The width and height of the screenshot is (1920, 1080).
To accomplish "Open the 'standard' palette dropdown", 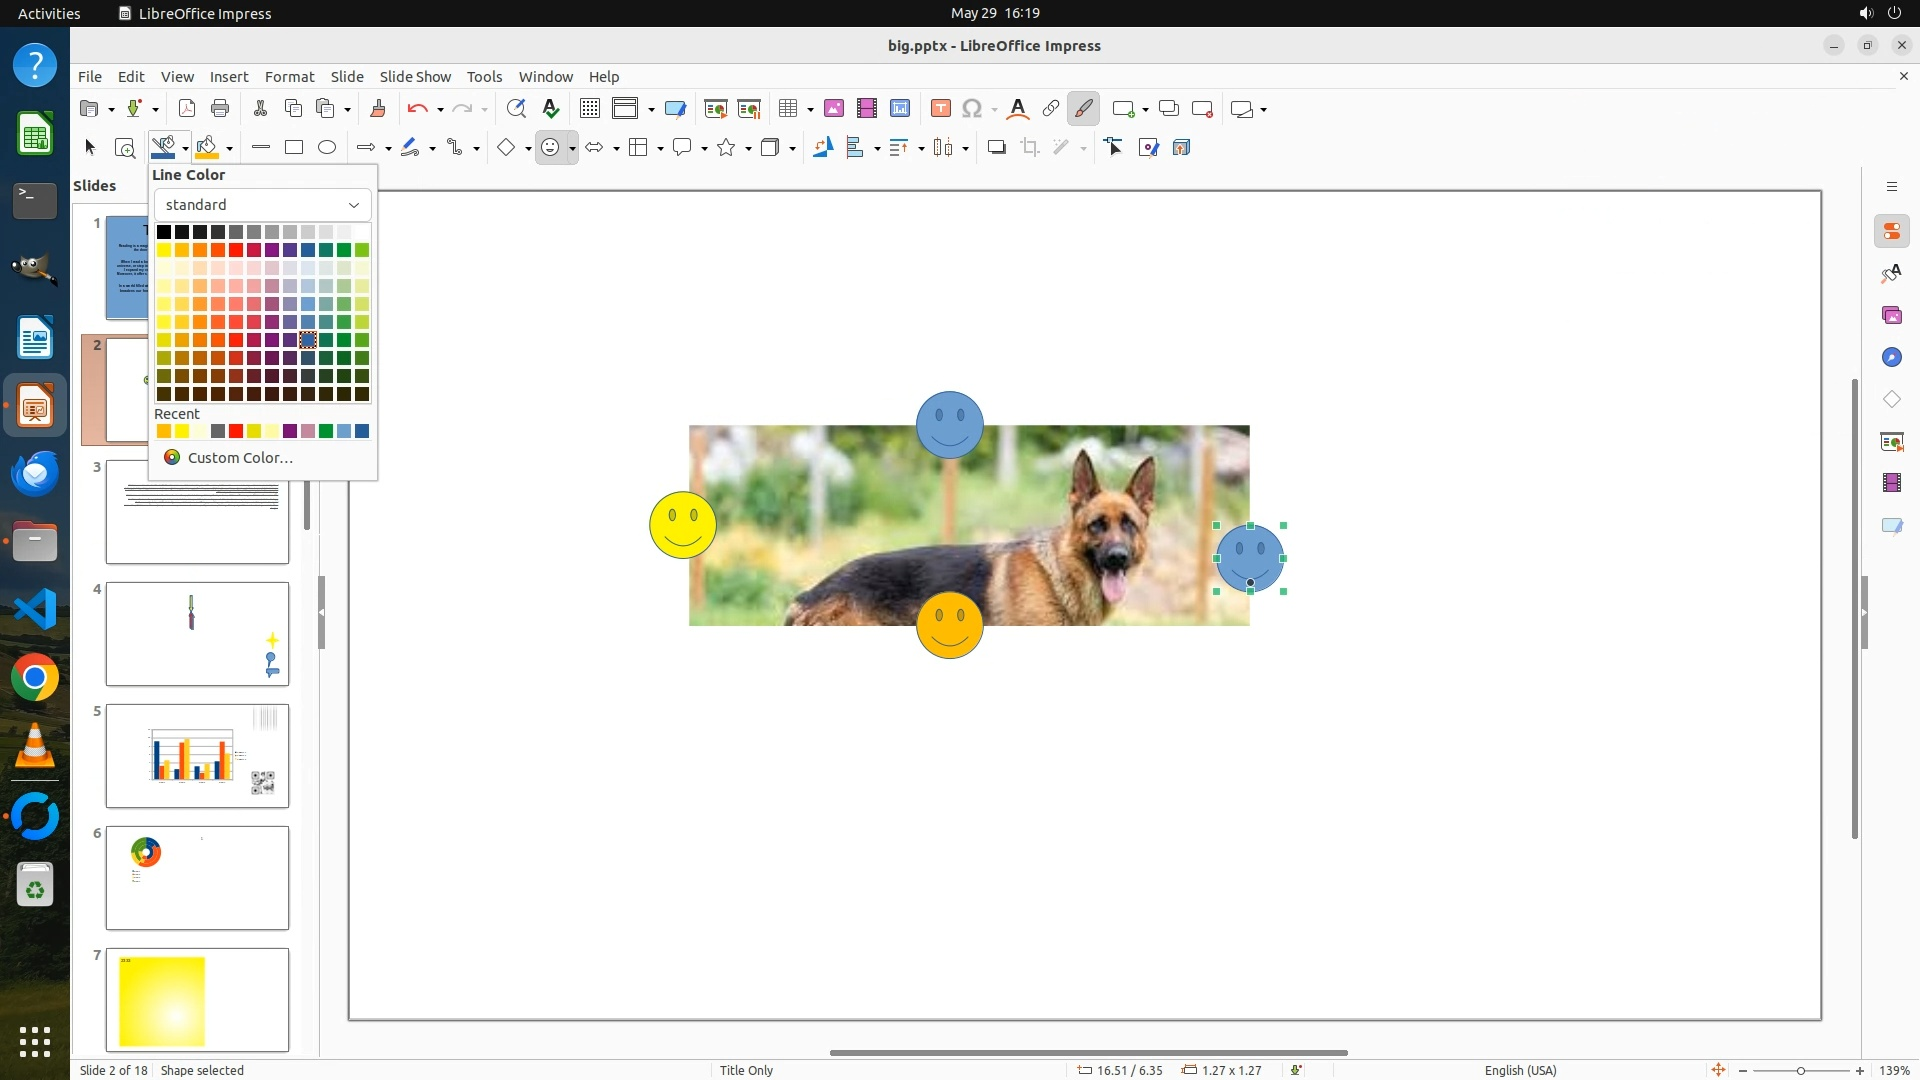I will click(x=262, y=205).
